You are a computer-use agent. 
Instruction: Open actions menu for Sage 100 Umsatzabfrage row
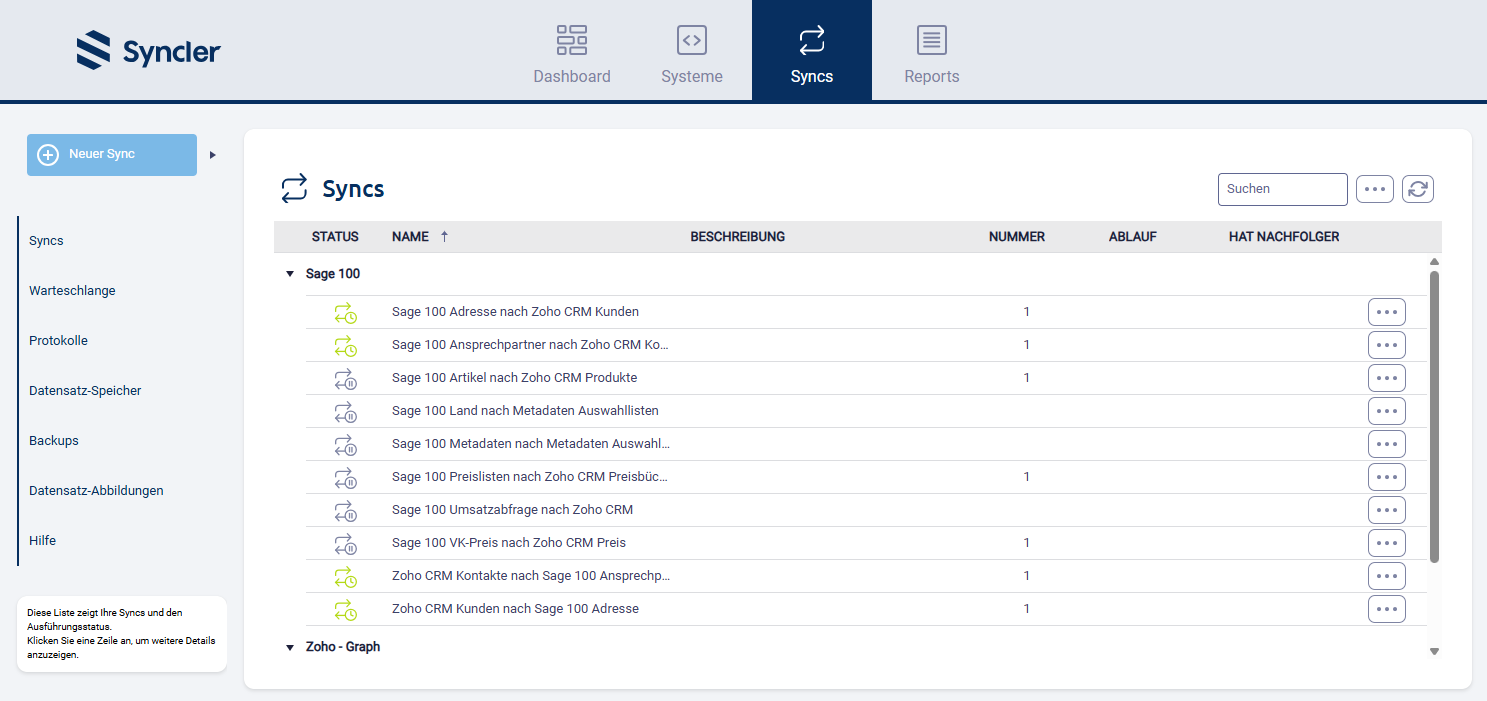1386,510
